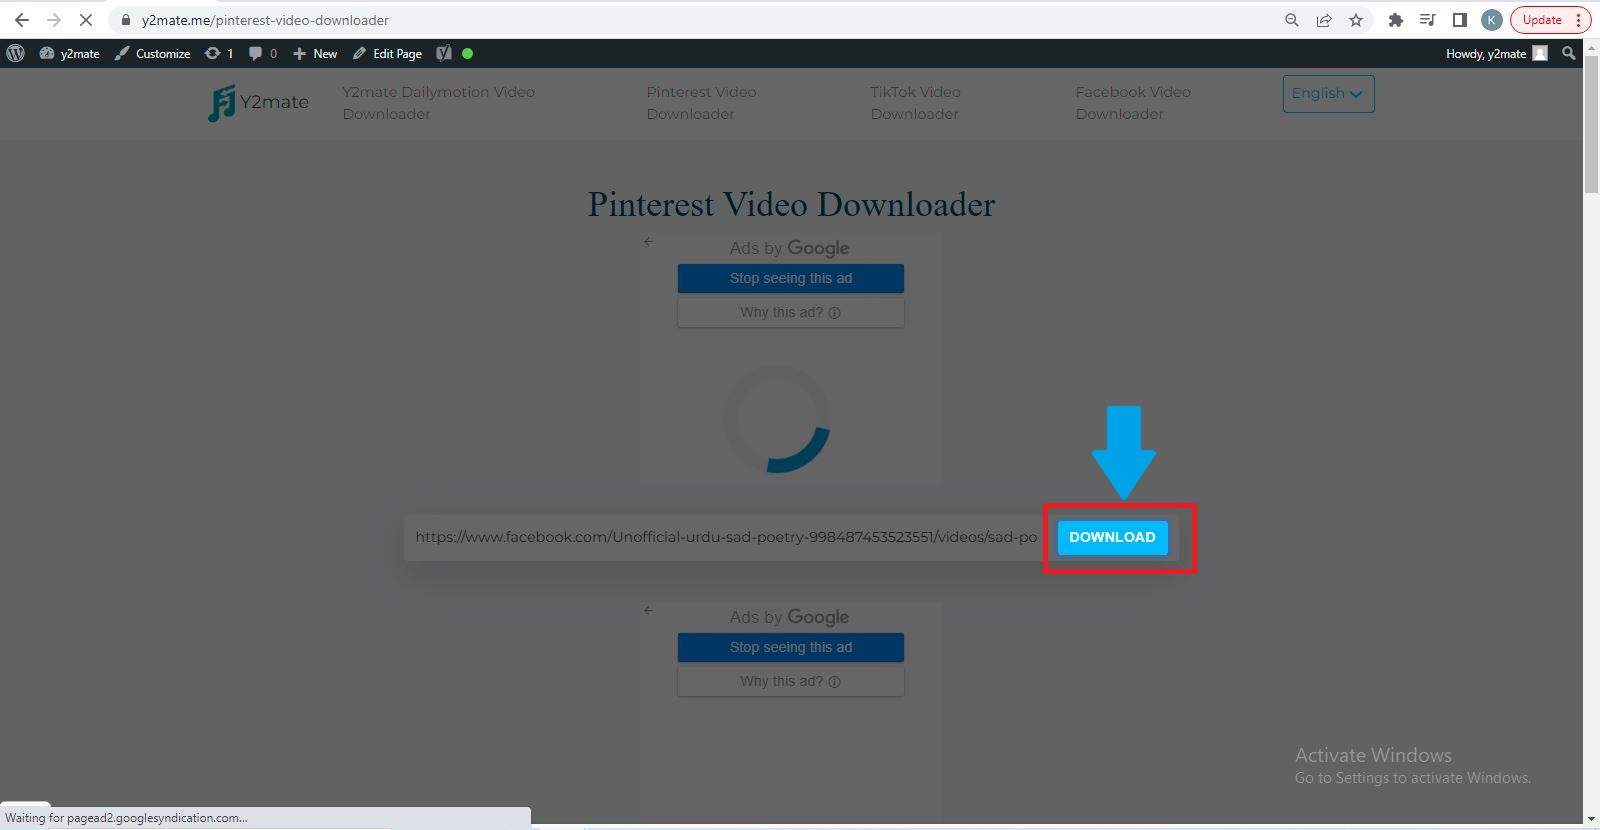Click upper Stop seeing this ad button
This screenshot has height=830, width=1600.
pyautogui.click(x=791, y=278)
